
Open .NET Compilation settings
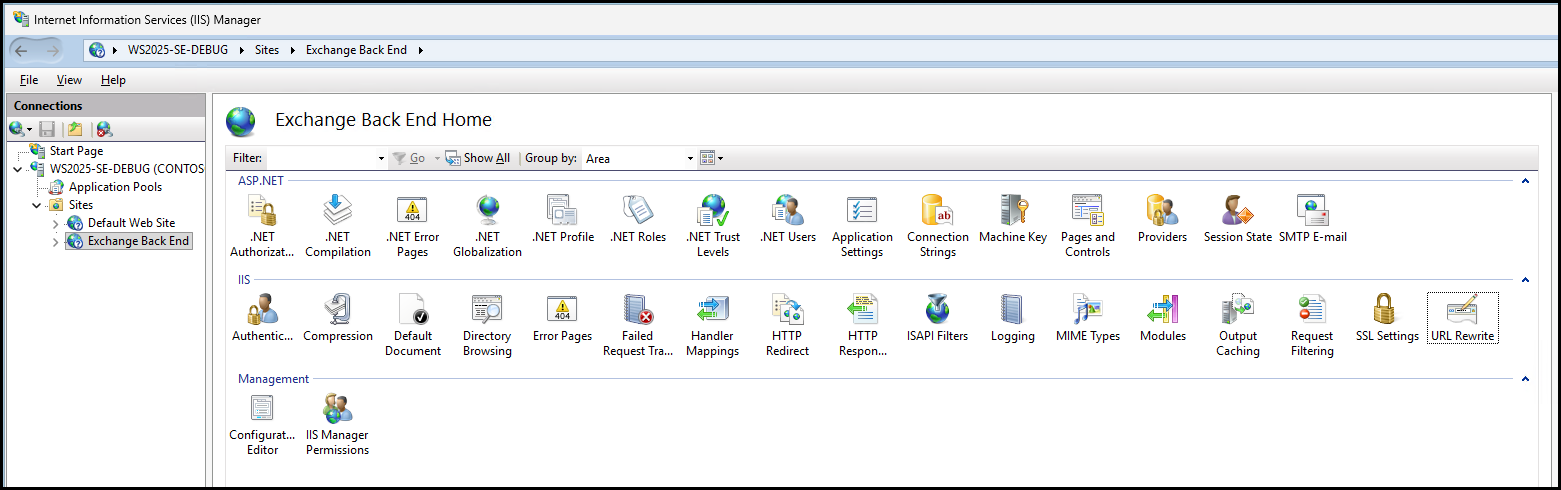coord(338,226)
